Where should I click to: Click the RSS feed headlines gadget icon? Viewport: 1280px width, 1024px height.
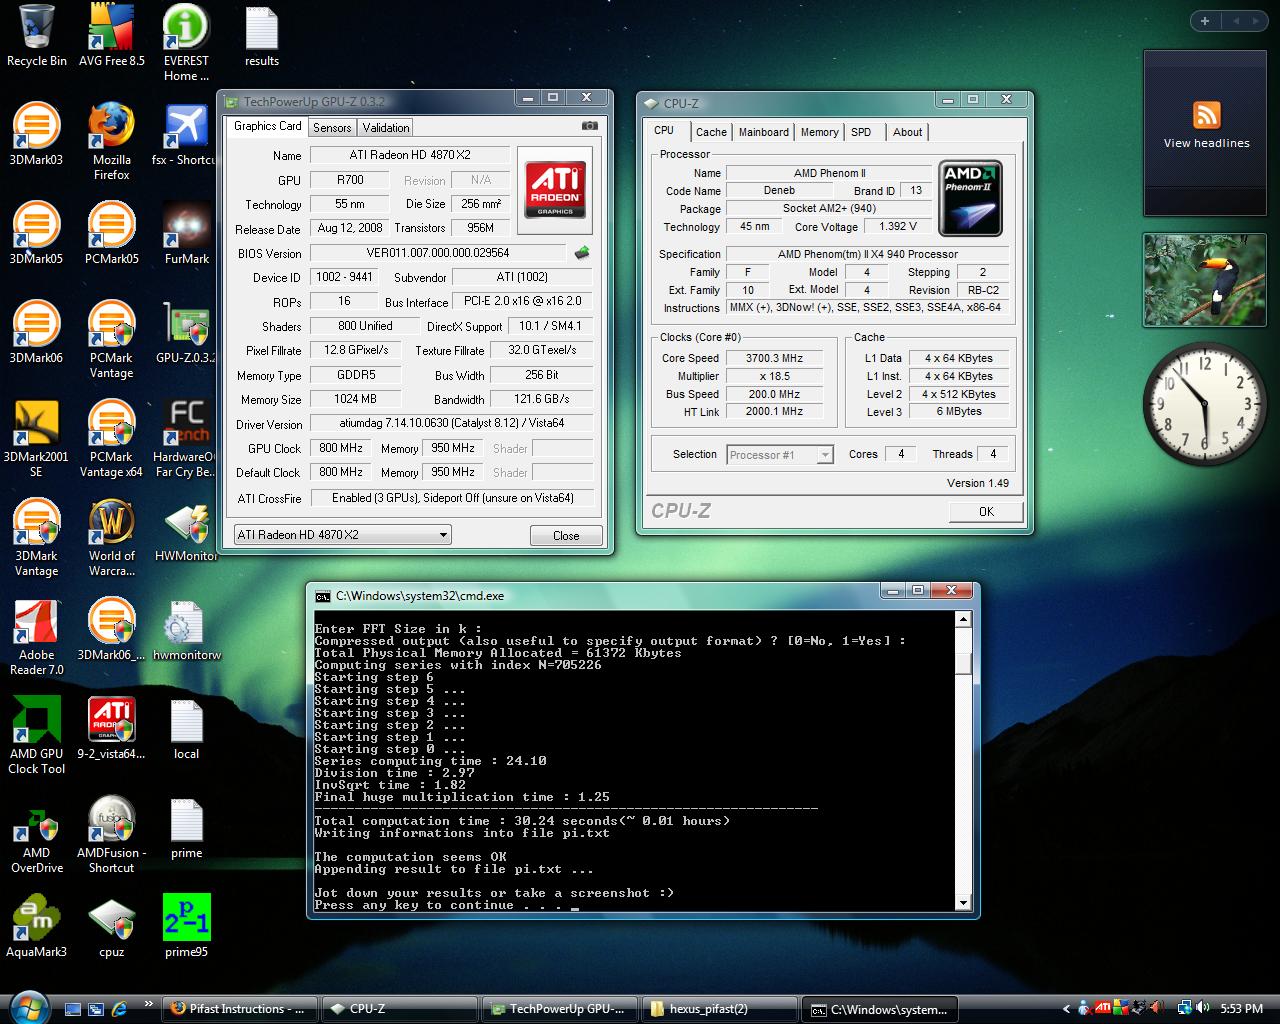pos(1206,114)
